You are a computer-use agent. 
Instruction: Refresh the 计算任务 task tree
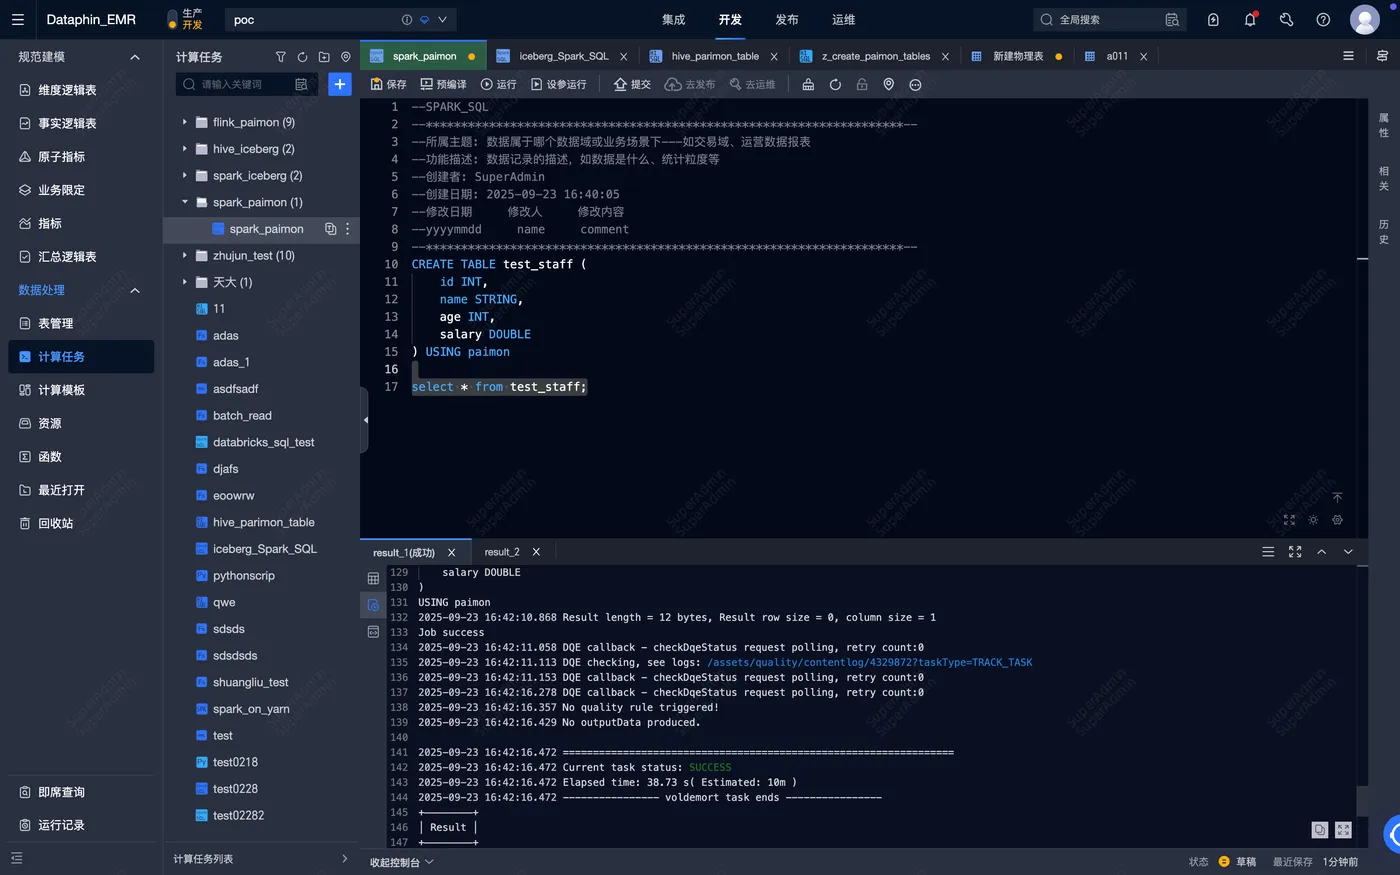[302, 57]
